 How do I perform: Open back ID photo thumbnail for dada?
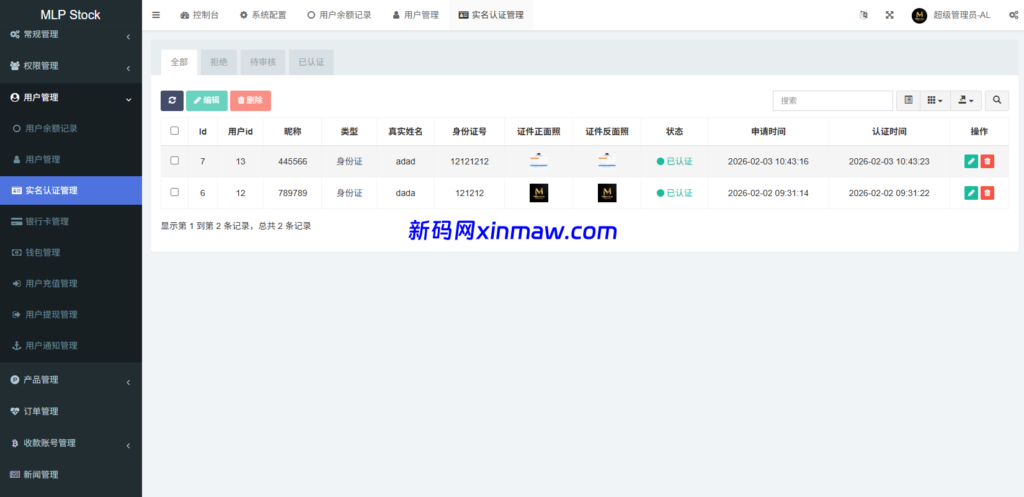click(607, 193)
